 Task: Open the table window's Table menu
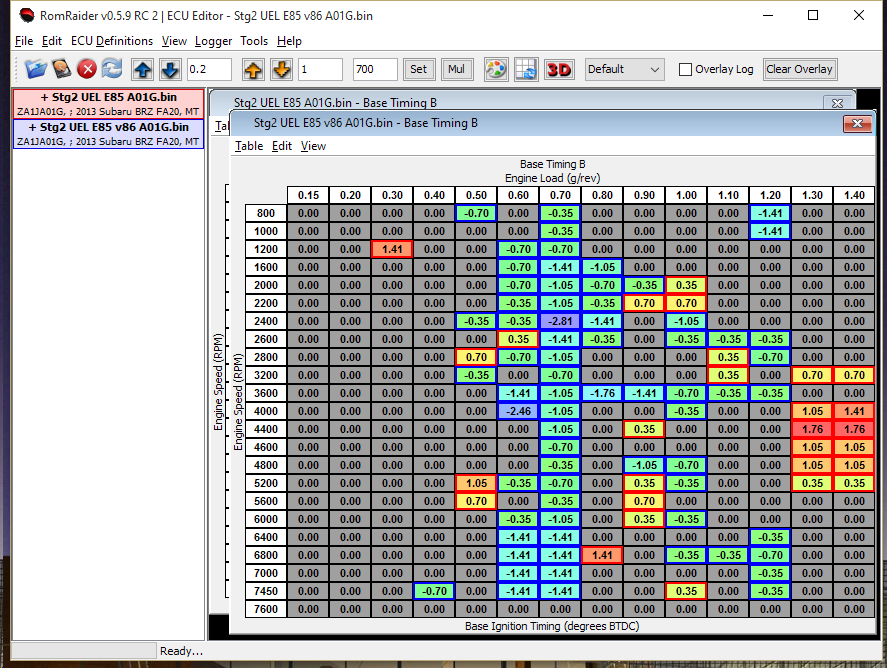pyautogui.click(x=249, y=146)
